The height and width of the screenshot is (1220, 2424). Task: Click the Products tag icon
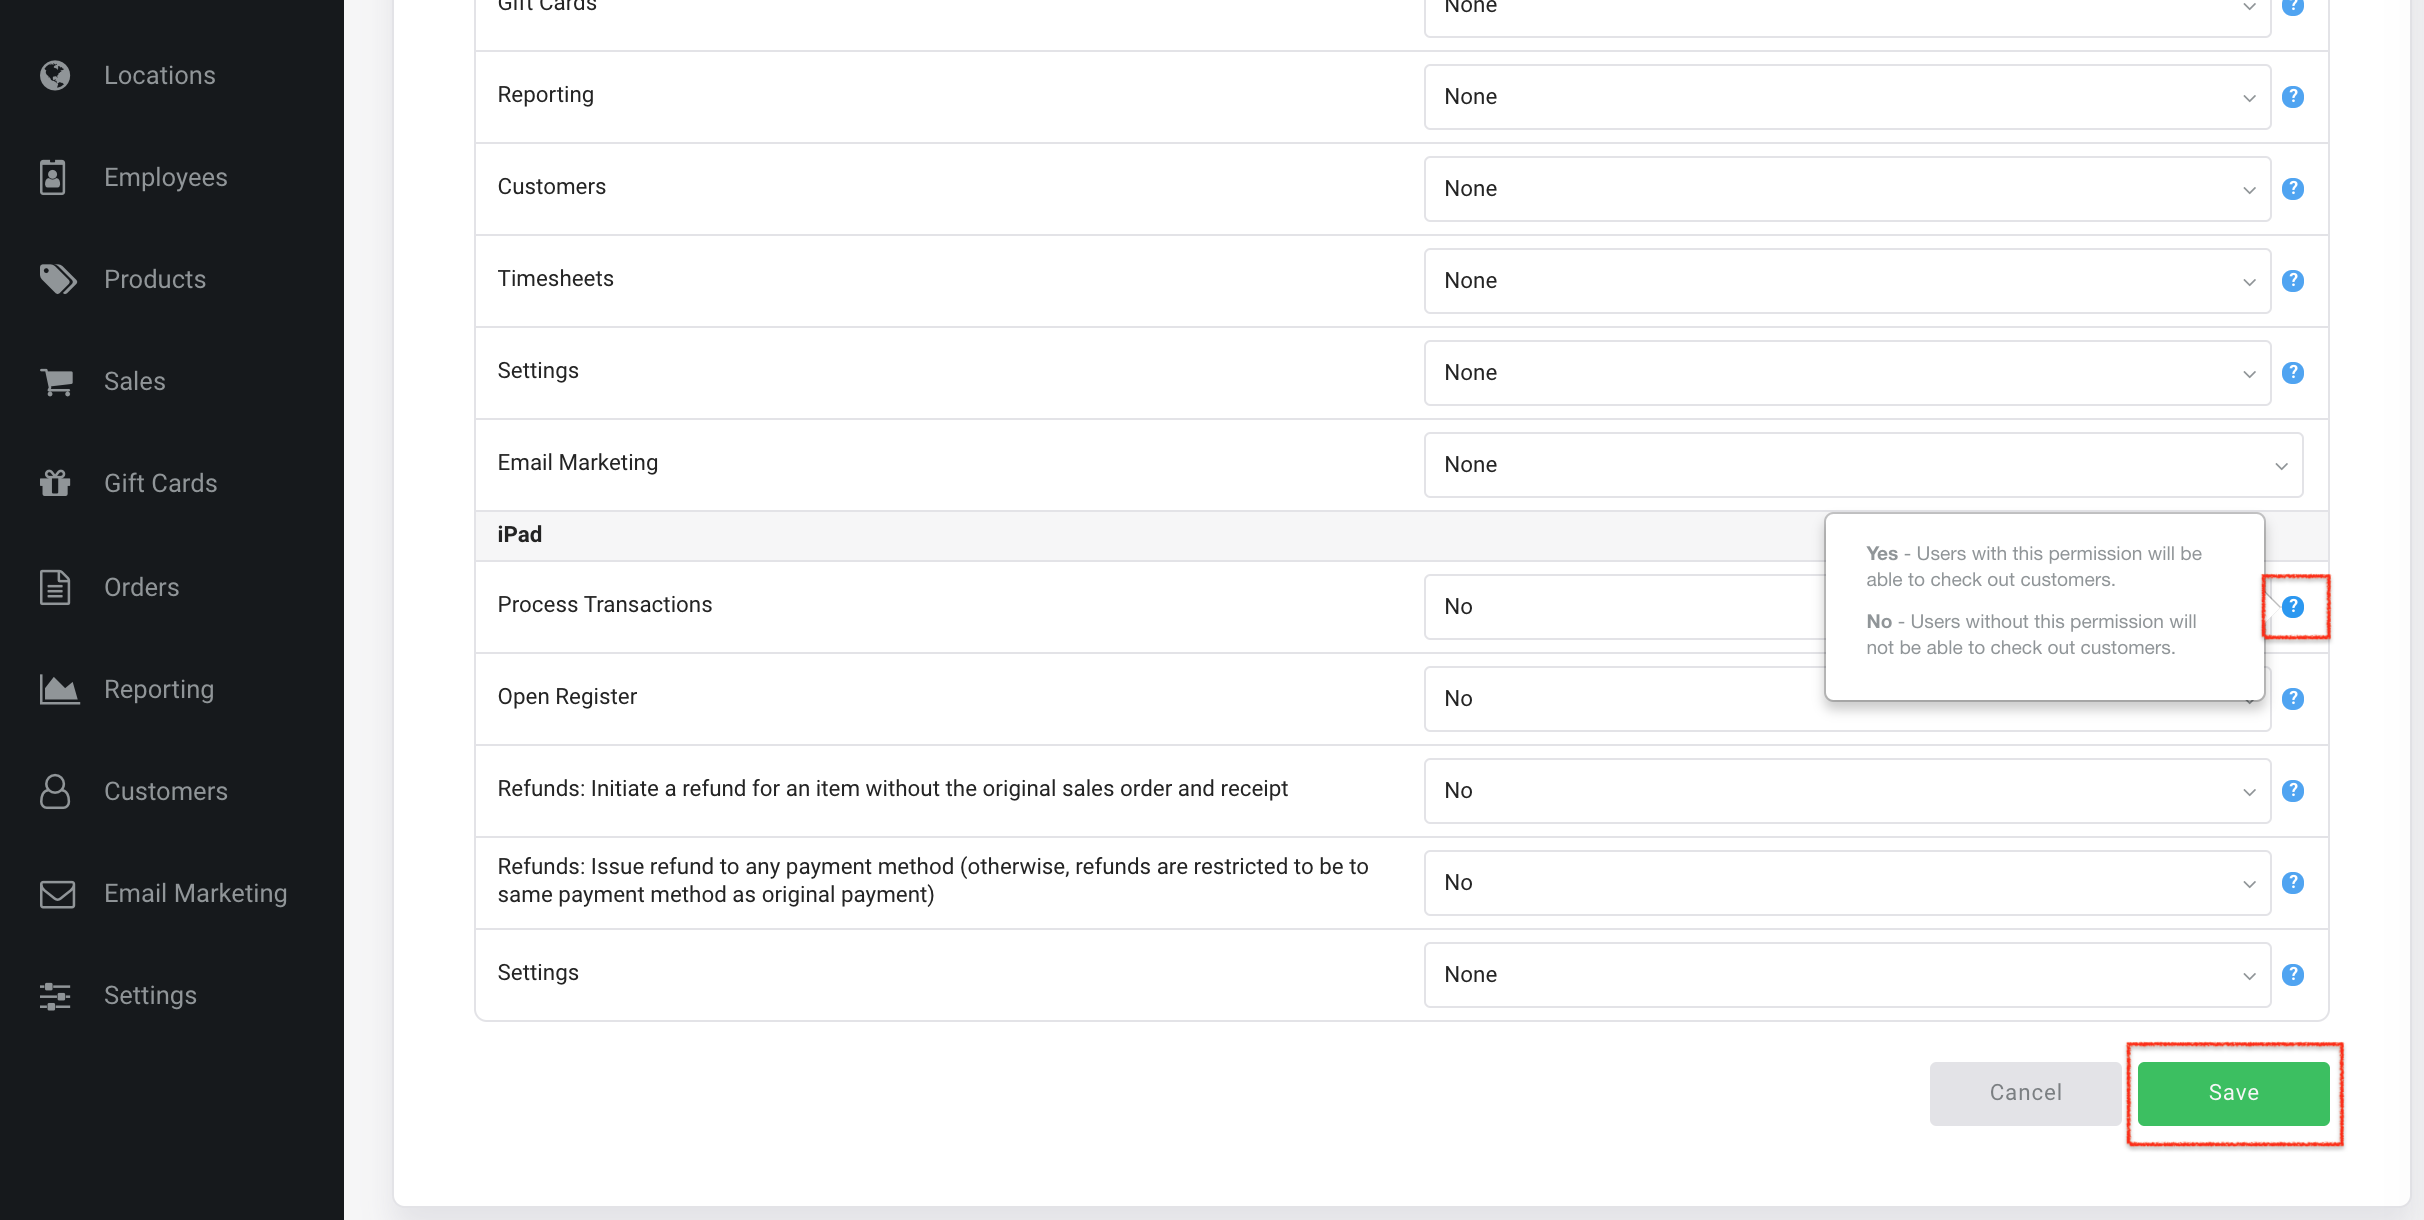(x=58, y=279)
